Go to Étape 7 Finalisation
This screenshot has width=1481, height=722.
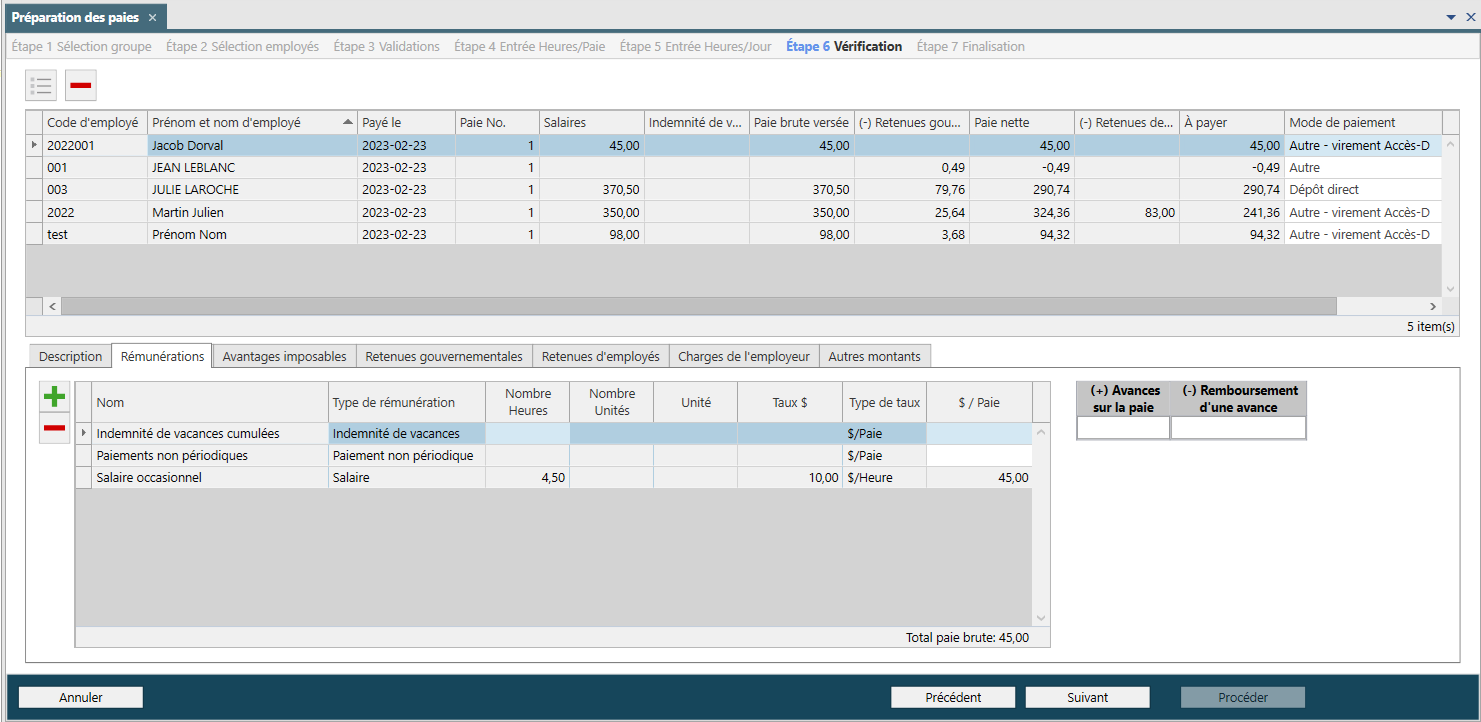[x=971, y=46]
